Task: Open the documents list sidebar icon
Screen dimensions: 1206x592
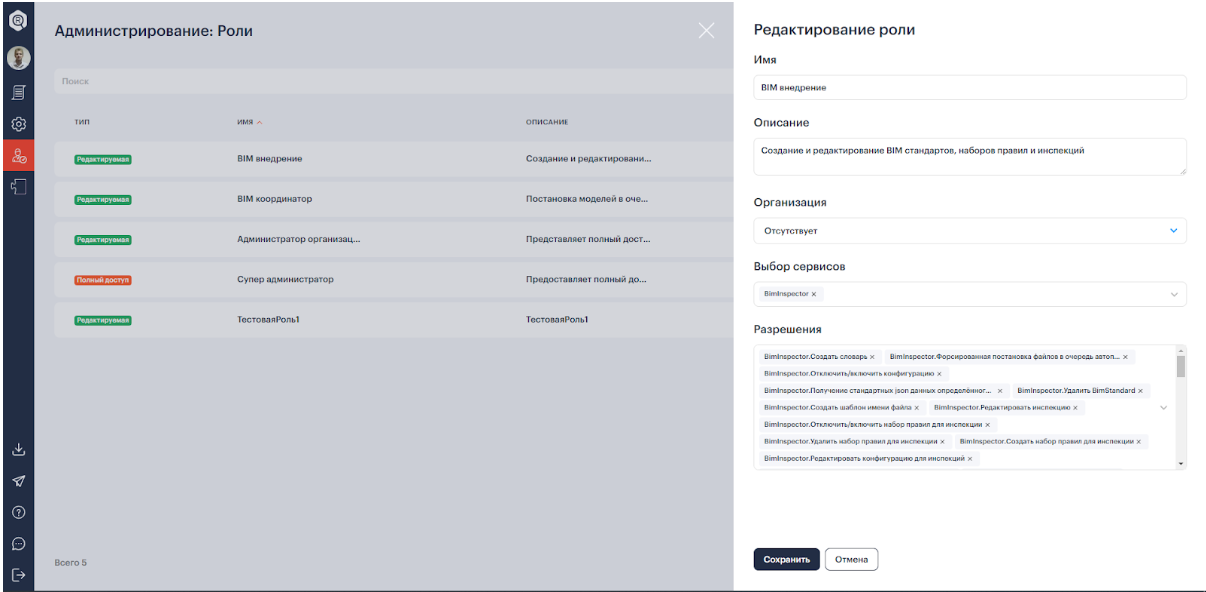Action: tap(18, 92)
